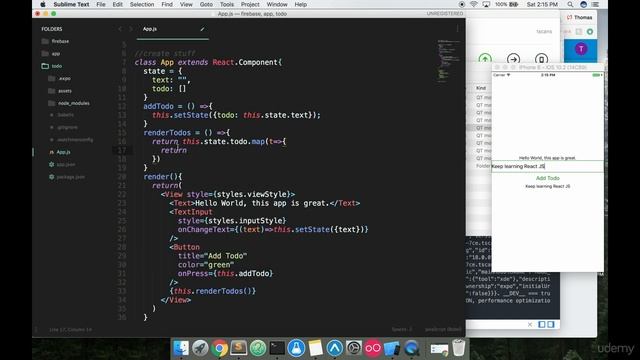Open Trash from the dock
Viewport: 640px width, 360px height.
[x=459, y=348]
